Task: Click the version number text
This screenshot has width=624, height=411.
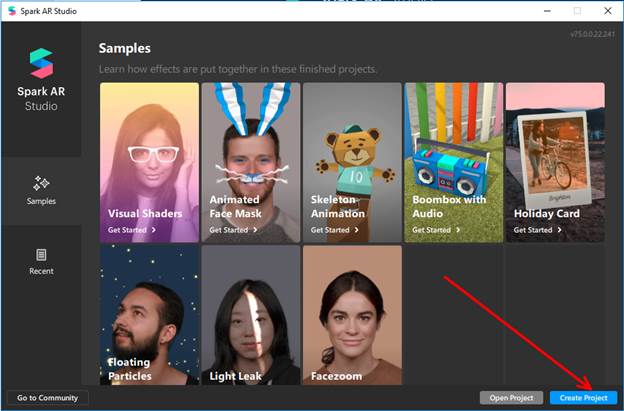Action: [x=592, y=34]
